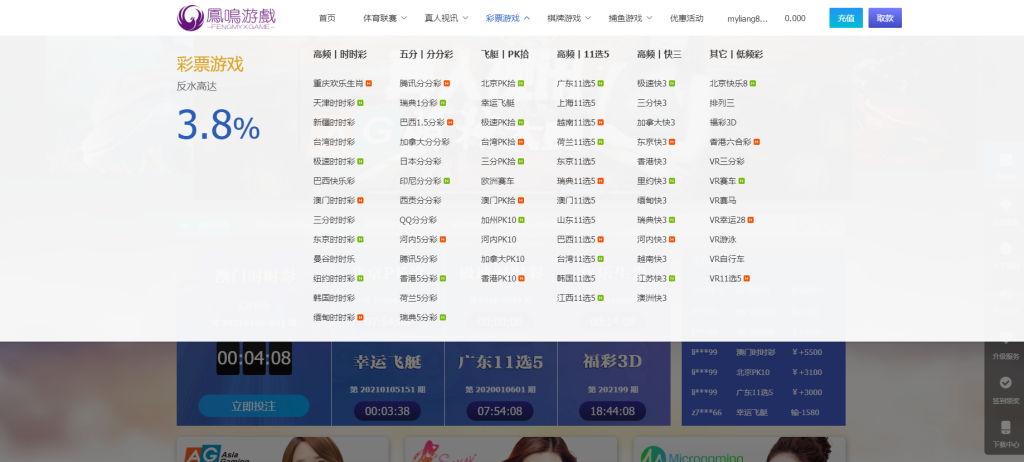Collapse the 彩票游戏 dropdown menu
The width and height of the screenshot is (1024, 462).
507,18
